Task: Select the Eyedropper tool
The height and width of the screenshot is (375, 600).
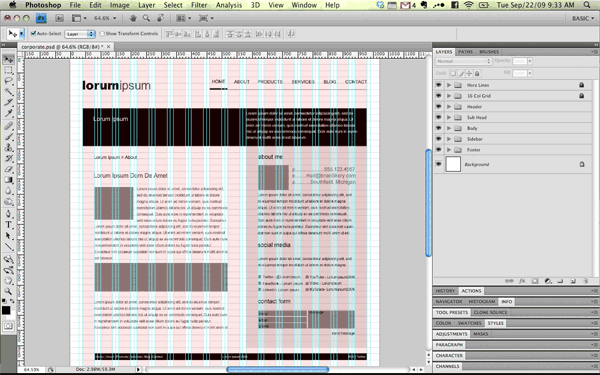Action: [x=8, y=113]
